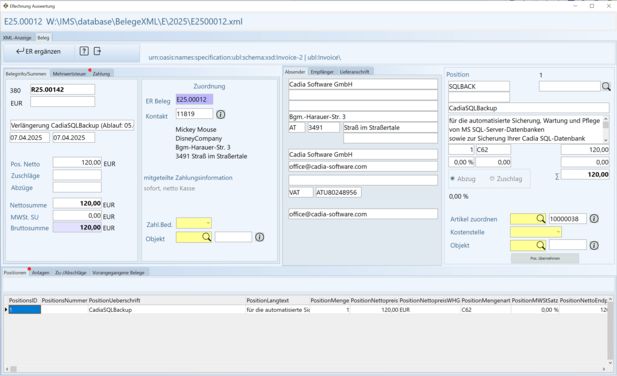Click the grid's vertical scrollbar down arrow
Viewport: 617px width, 376px height.
coord(610,363)
